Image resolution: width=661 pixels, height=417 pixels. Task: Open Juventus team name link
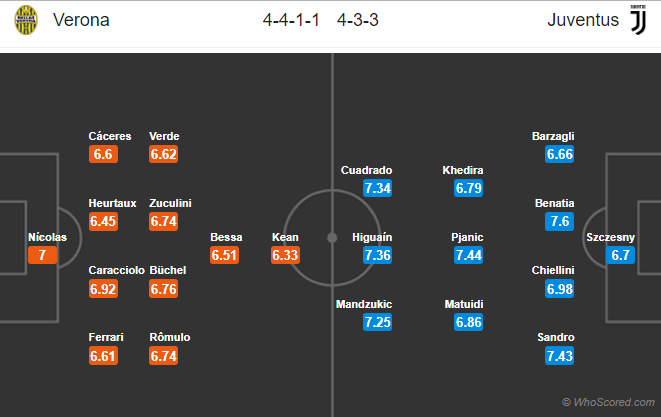pos(583,21)
